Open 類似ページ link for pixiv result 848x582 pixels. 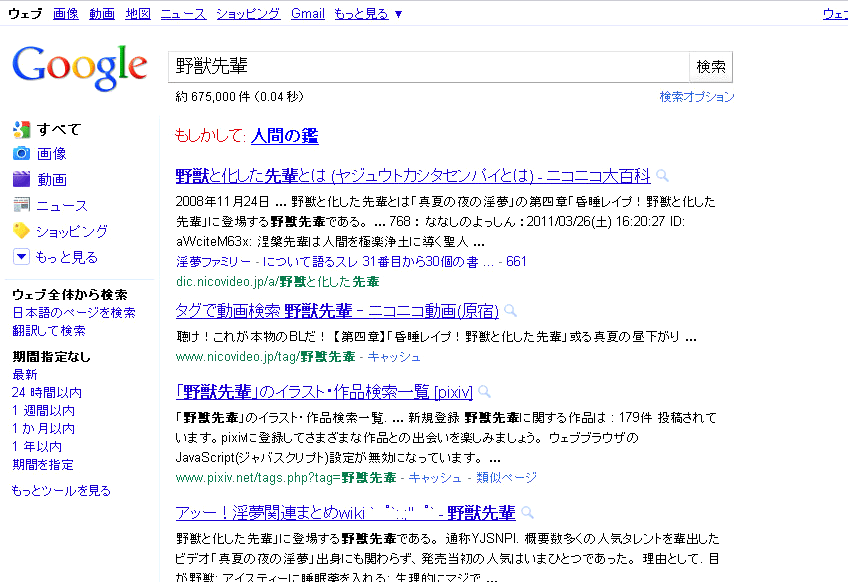tap(506, 478)
